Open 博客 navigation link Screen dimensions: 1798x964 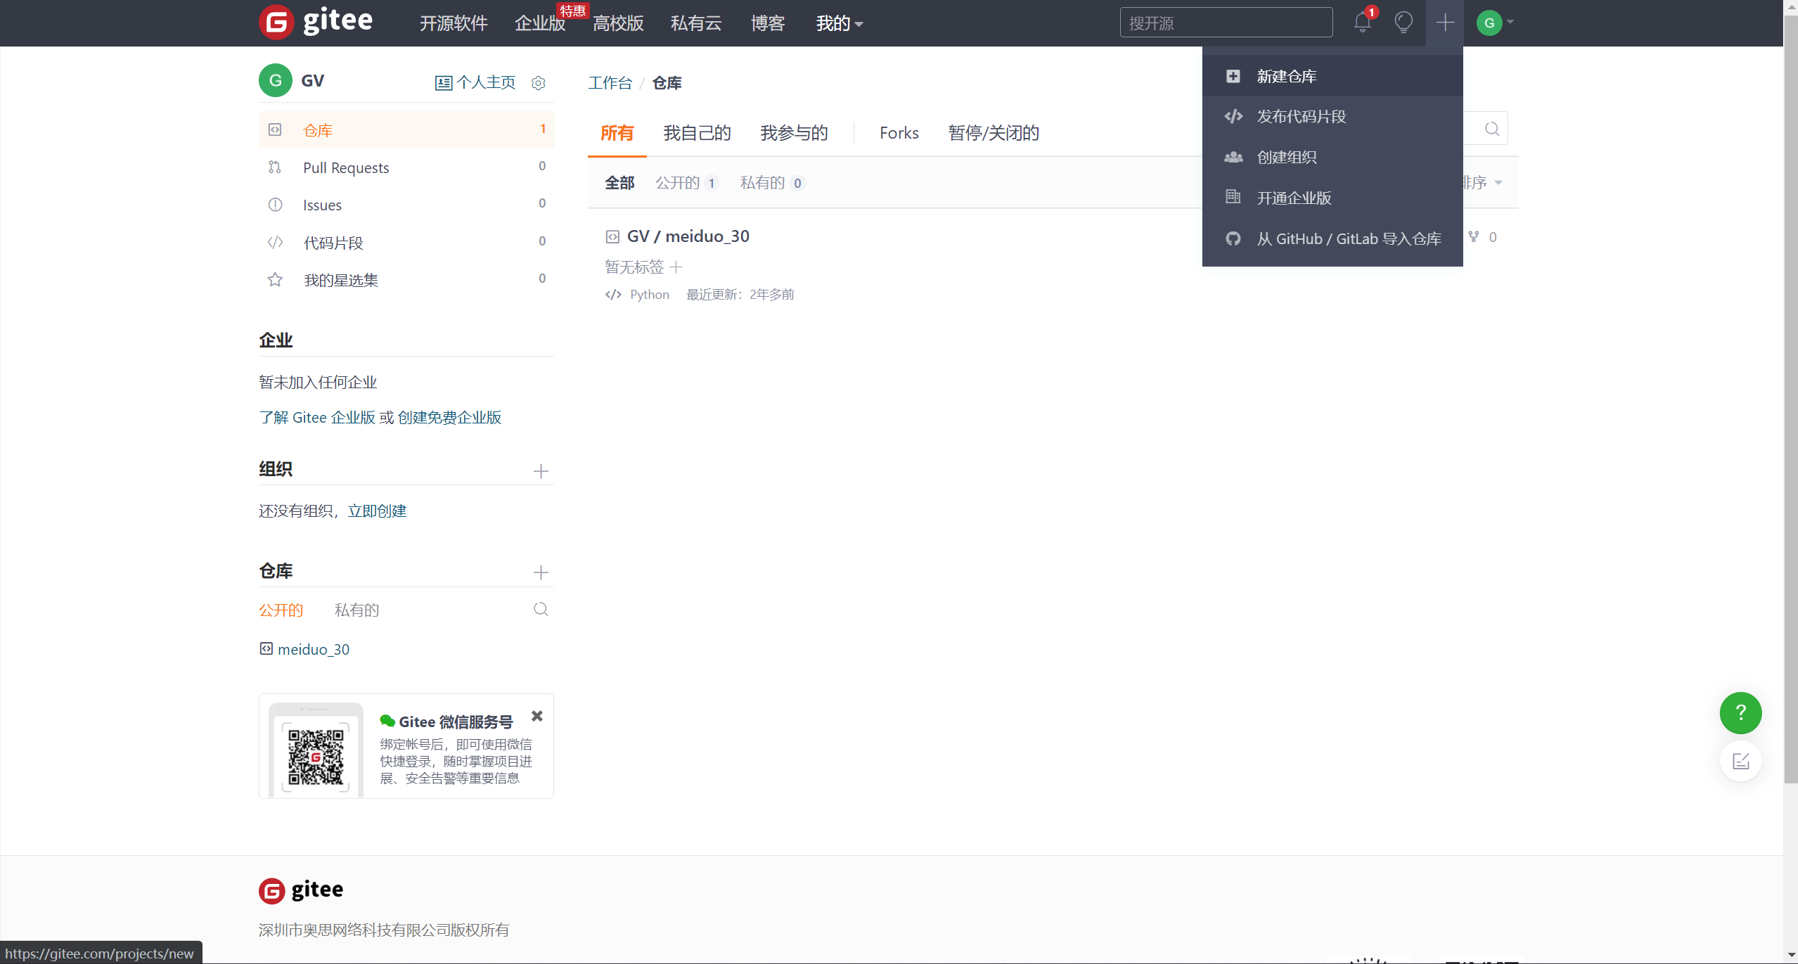[x=767, y=23]
